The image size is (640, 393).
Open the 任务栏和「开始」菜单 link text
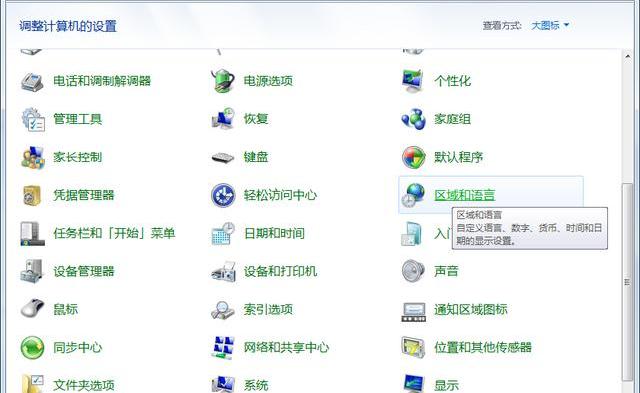[114, 233]
